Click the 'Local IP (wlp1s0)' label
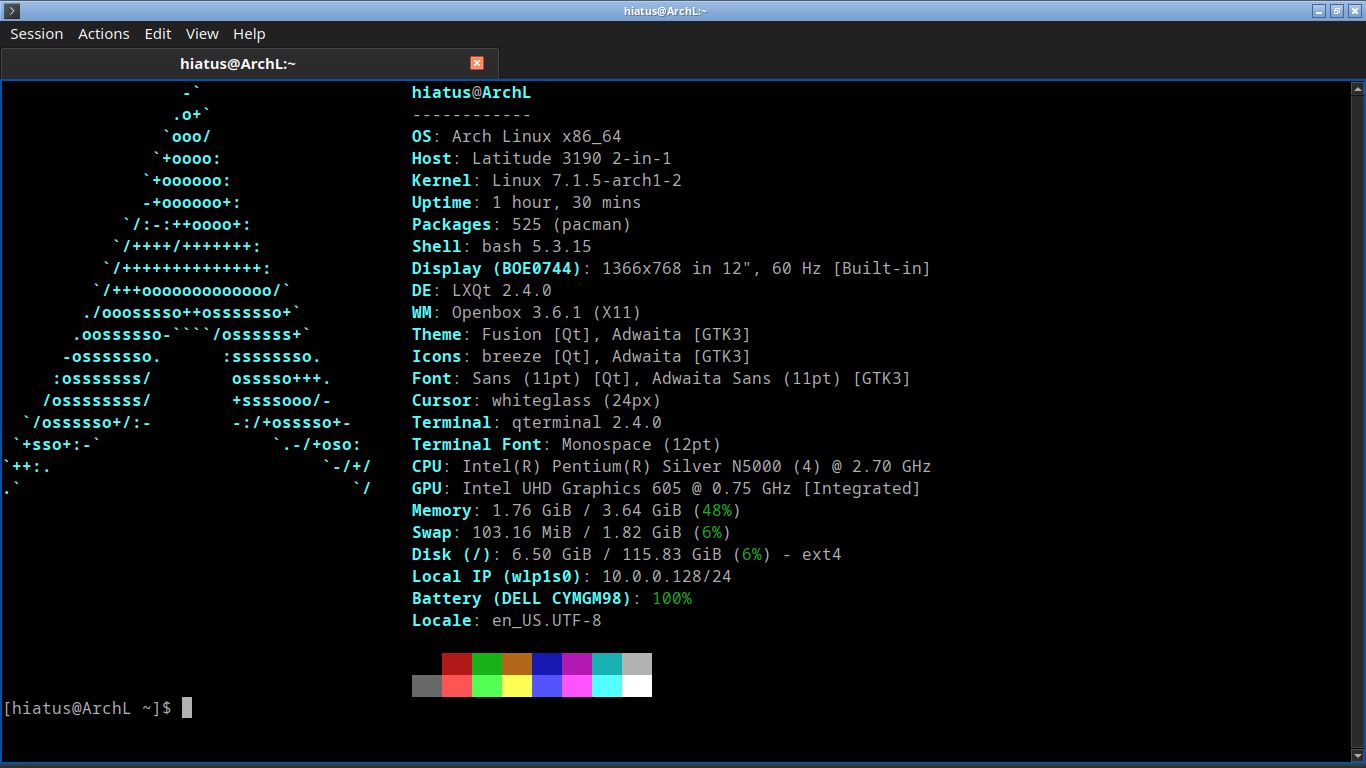The height and width of the screenshot is (768, 1366). [497, 577]
